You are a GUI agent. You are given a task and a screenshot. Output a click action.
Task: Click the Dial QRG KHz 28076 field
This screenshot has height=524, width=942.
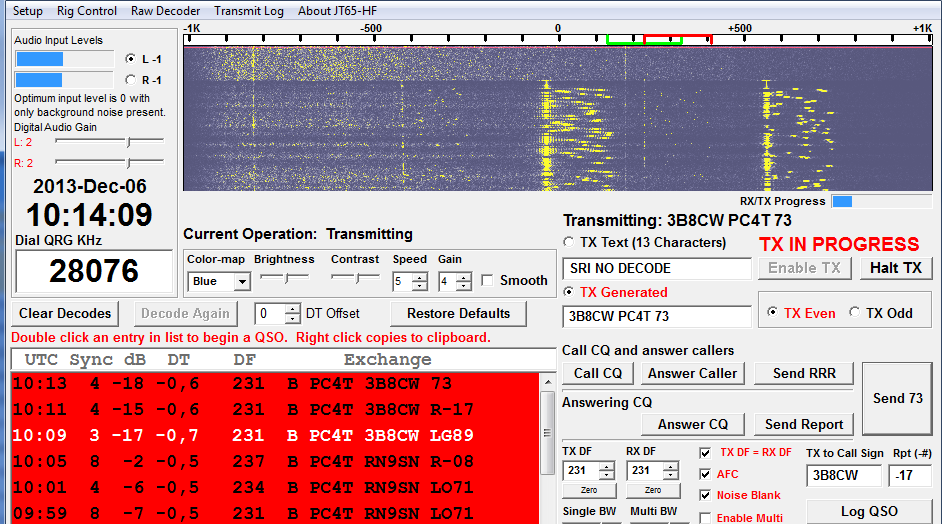pyautogui.click(x=94, y=271)
